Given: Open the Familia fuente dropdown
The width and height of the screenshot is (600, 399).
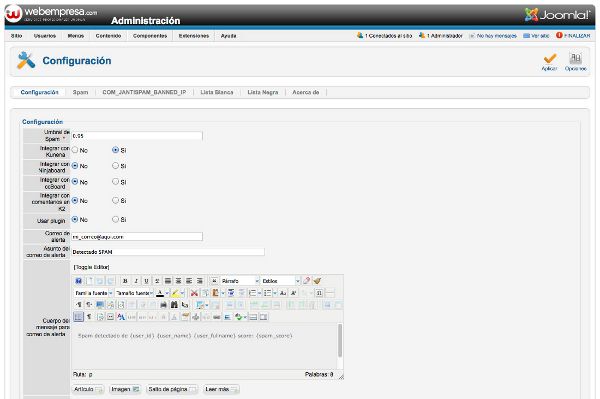Looking at the screenshot, I should 93,293.
